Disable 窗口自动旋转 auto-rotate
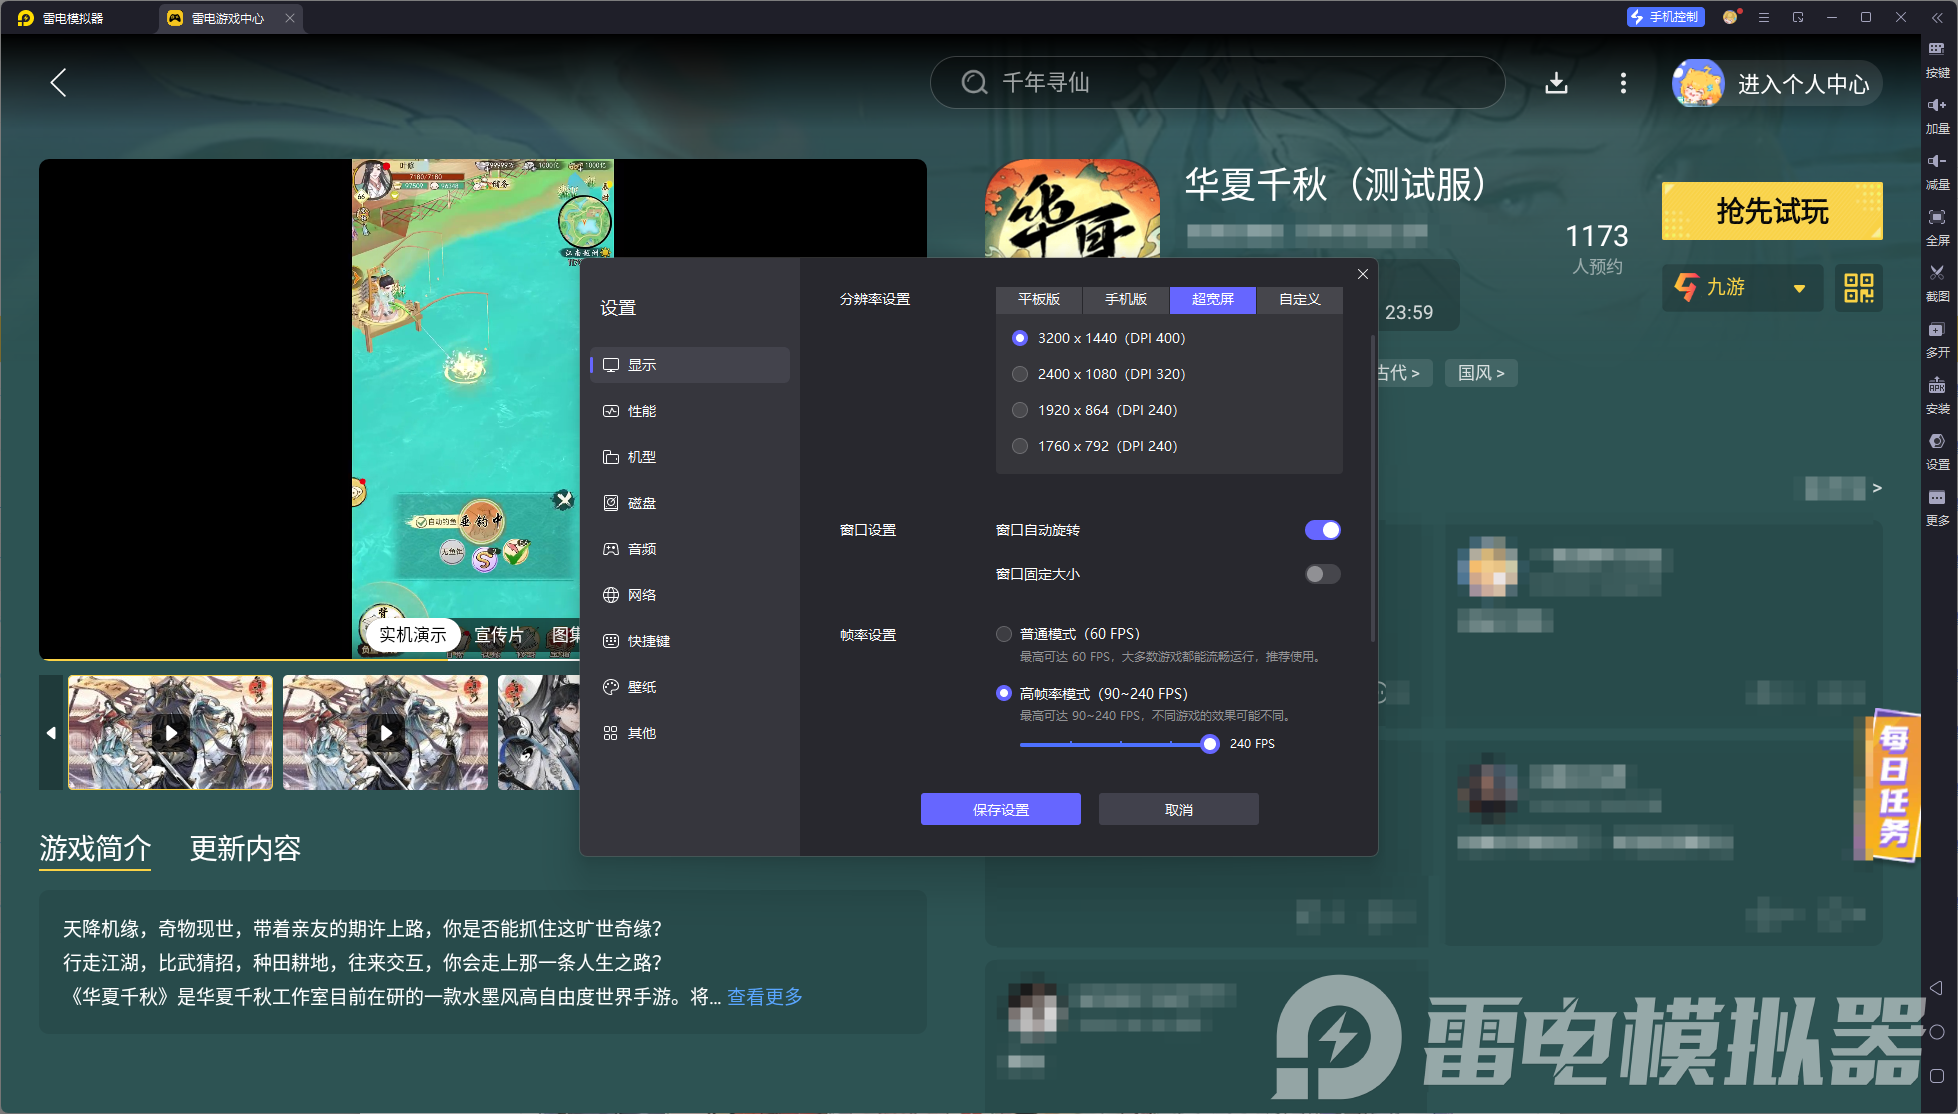 click(x=1323, y=529)
